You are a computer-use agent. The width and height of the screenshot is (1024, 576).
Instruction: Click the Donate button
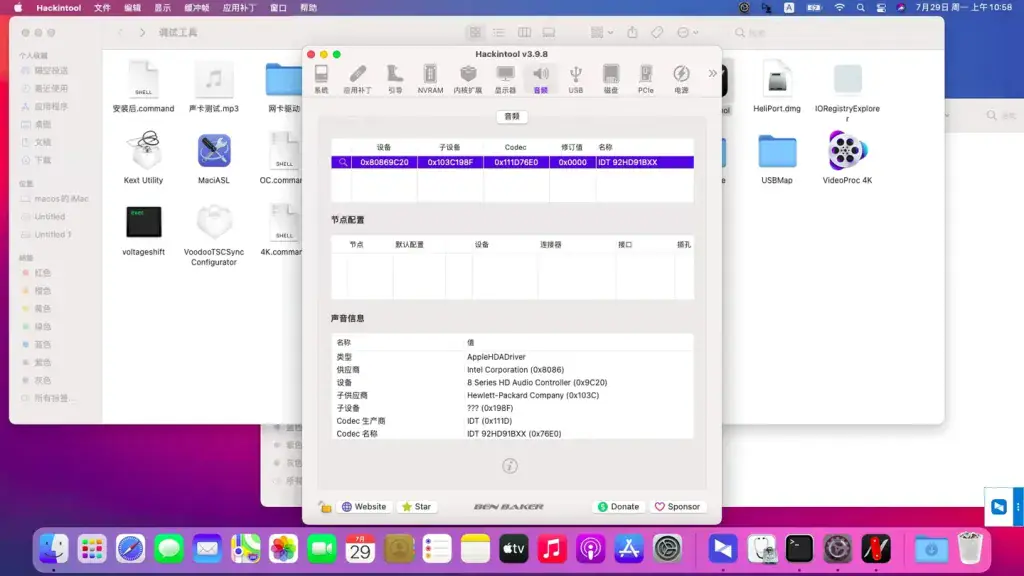[x=618, y=507]
